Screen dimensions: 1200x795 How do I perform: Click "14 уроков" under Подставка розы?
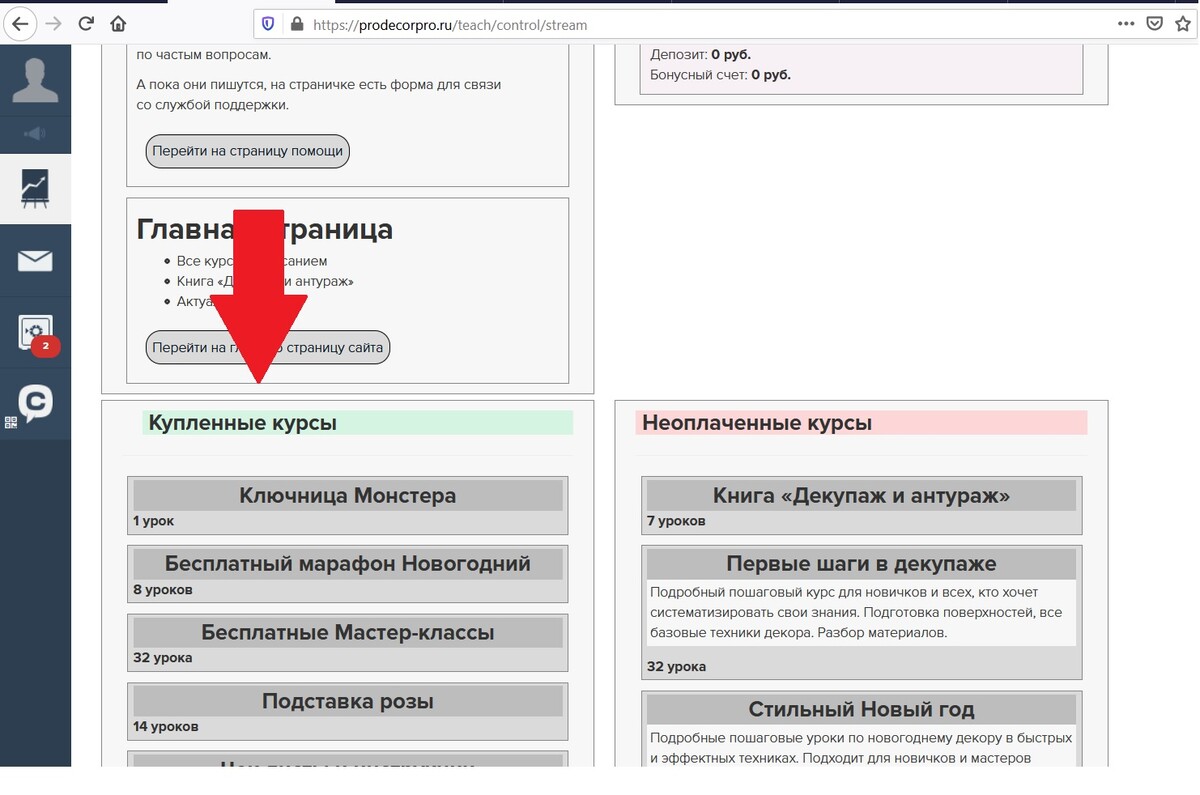(x=166, y=726)
